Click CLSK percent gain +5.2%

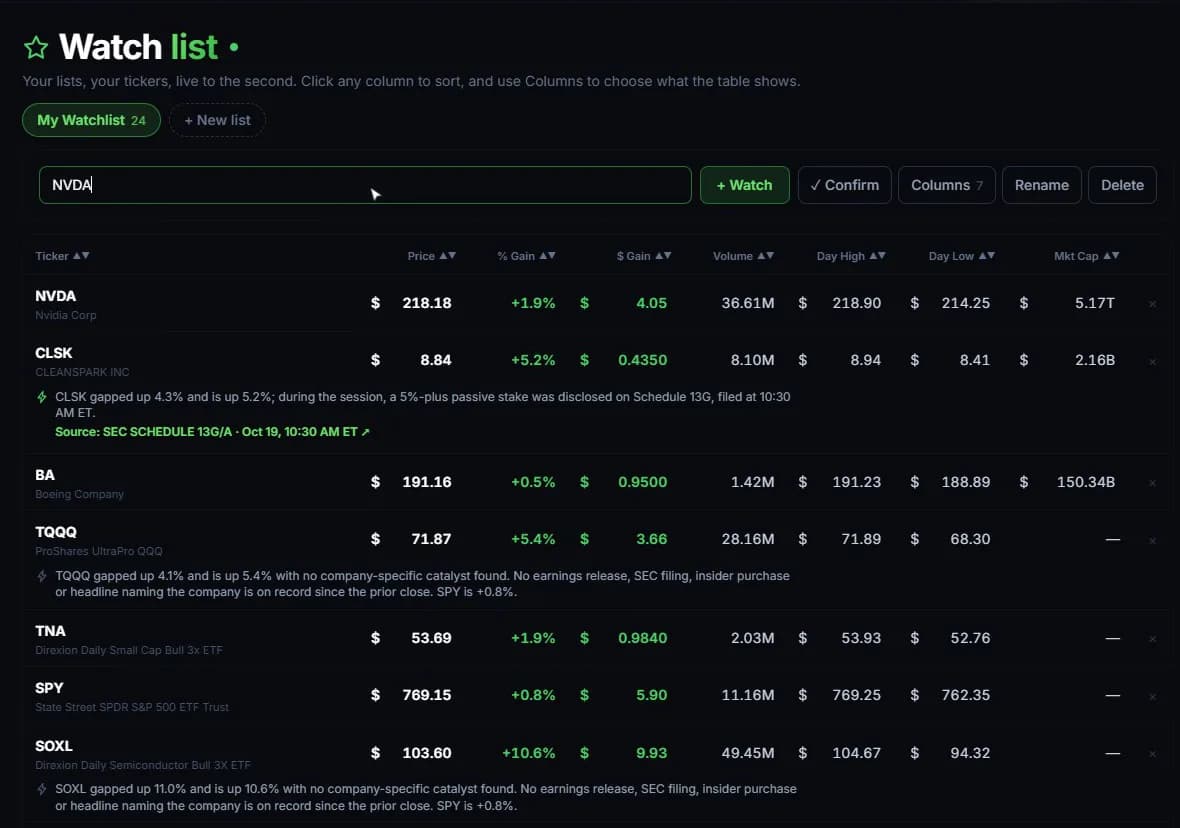[533, 360]
